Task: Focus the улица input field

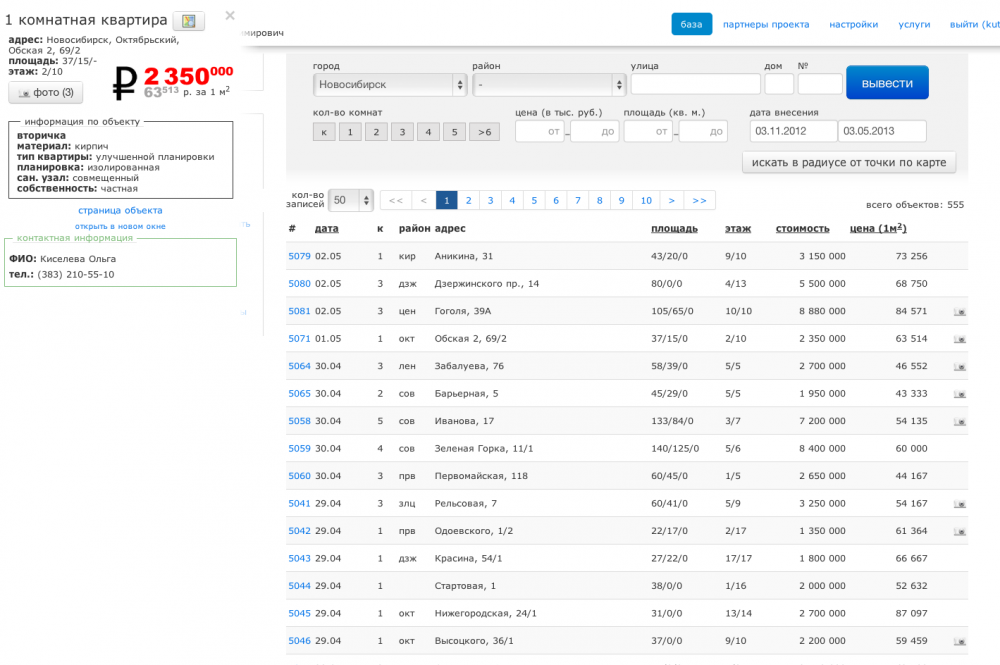Action: (695, 84)
